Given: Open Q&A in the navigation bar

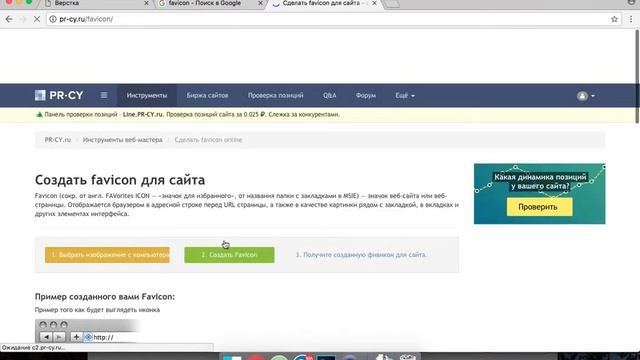Looking at the screenshot, I should tap(330, 96).
